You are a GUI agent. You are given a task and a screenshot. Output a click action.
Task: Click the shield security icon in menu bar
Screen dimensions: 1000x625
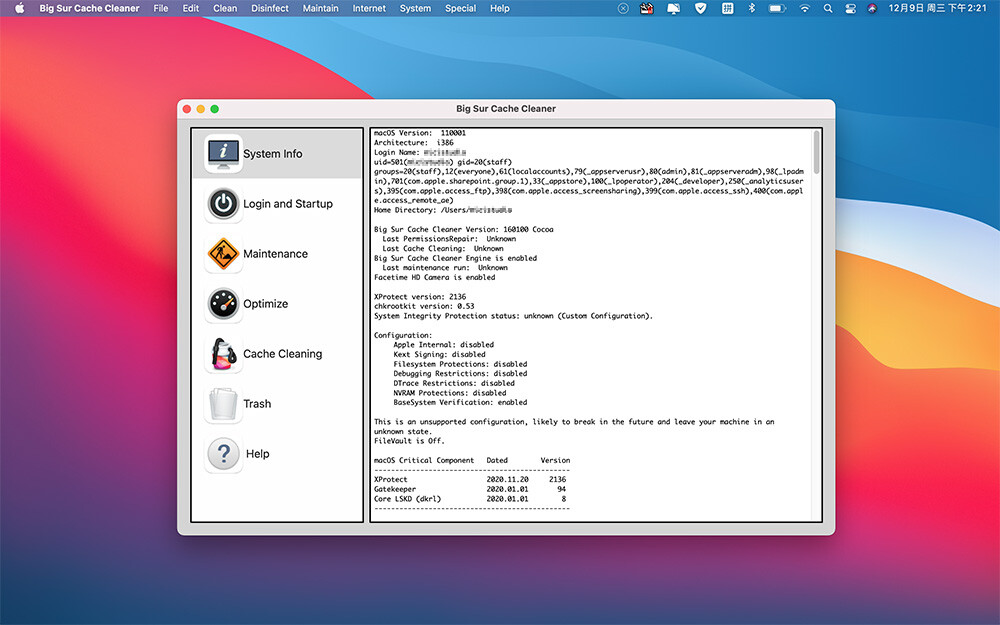coord(700,8)
